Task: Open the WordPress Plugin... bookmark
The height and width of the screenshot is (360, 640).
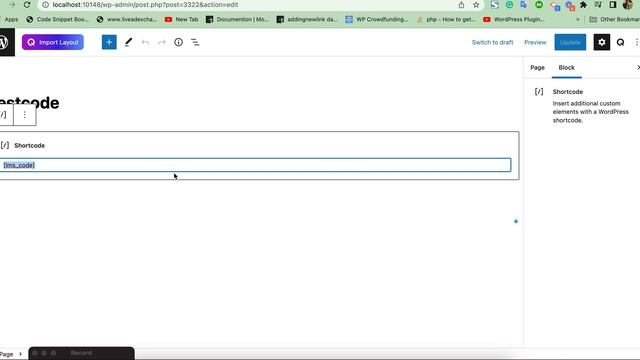Action: tap(513, 19)
